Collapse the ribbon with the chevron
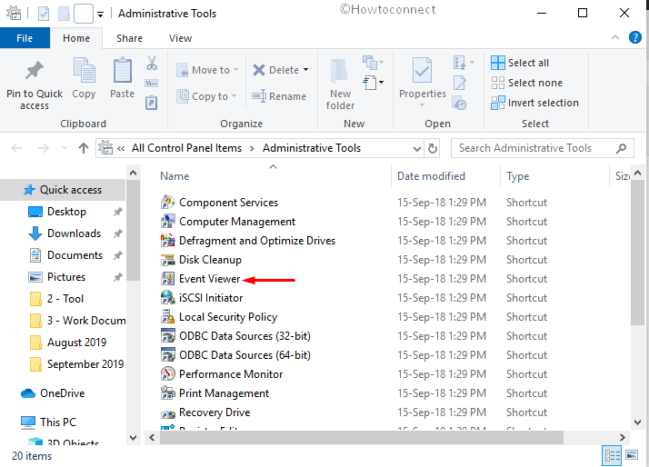The image size is (649, 467). pos(615,38)
